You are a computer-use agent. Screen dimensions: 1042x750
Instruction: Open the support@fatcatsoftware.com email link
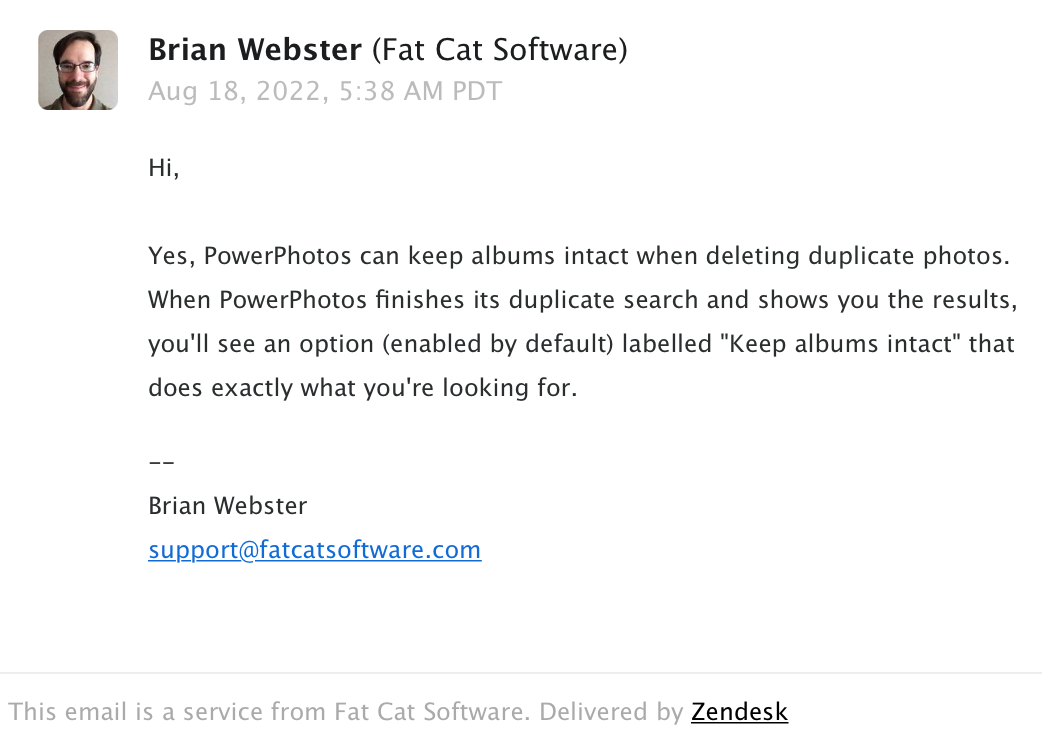point(314,550)
